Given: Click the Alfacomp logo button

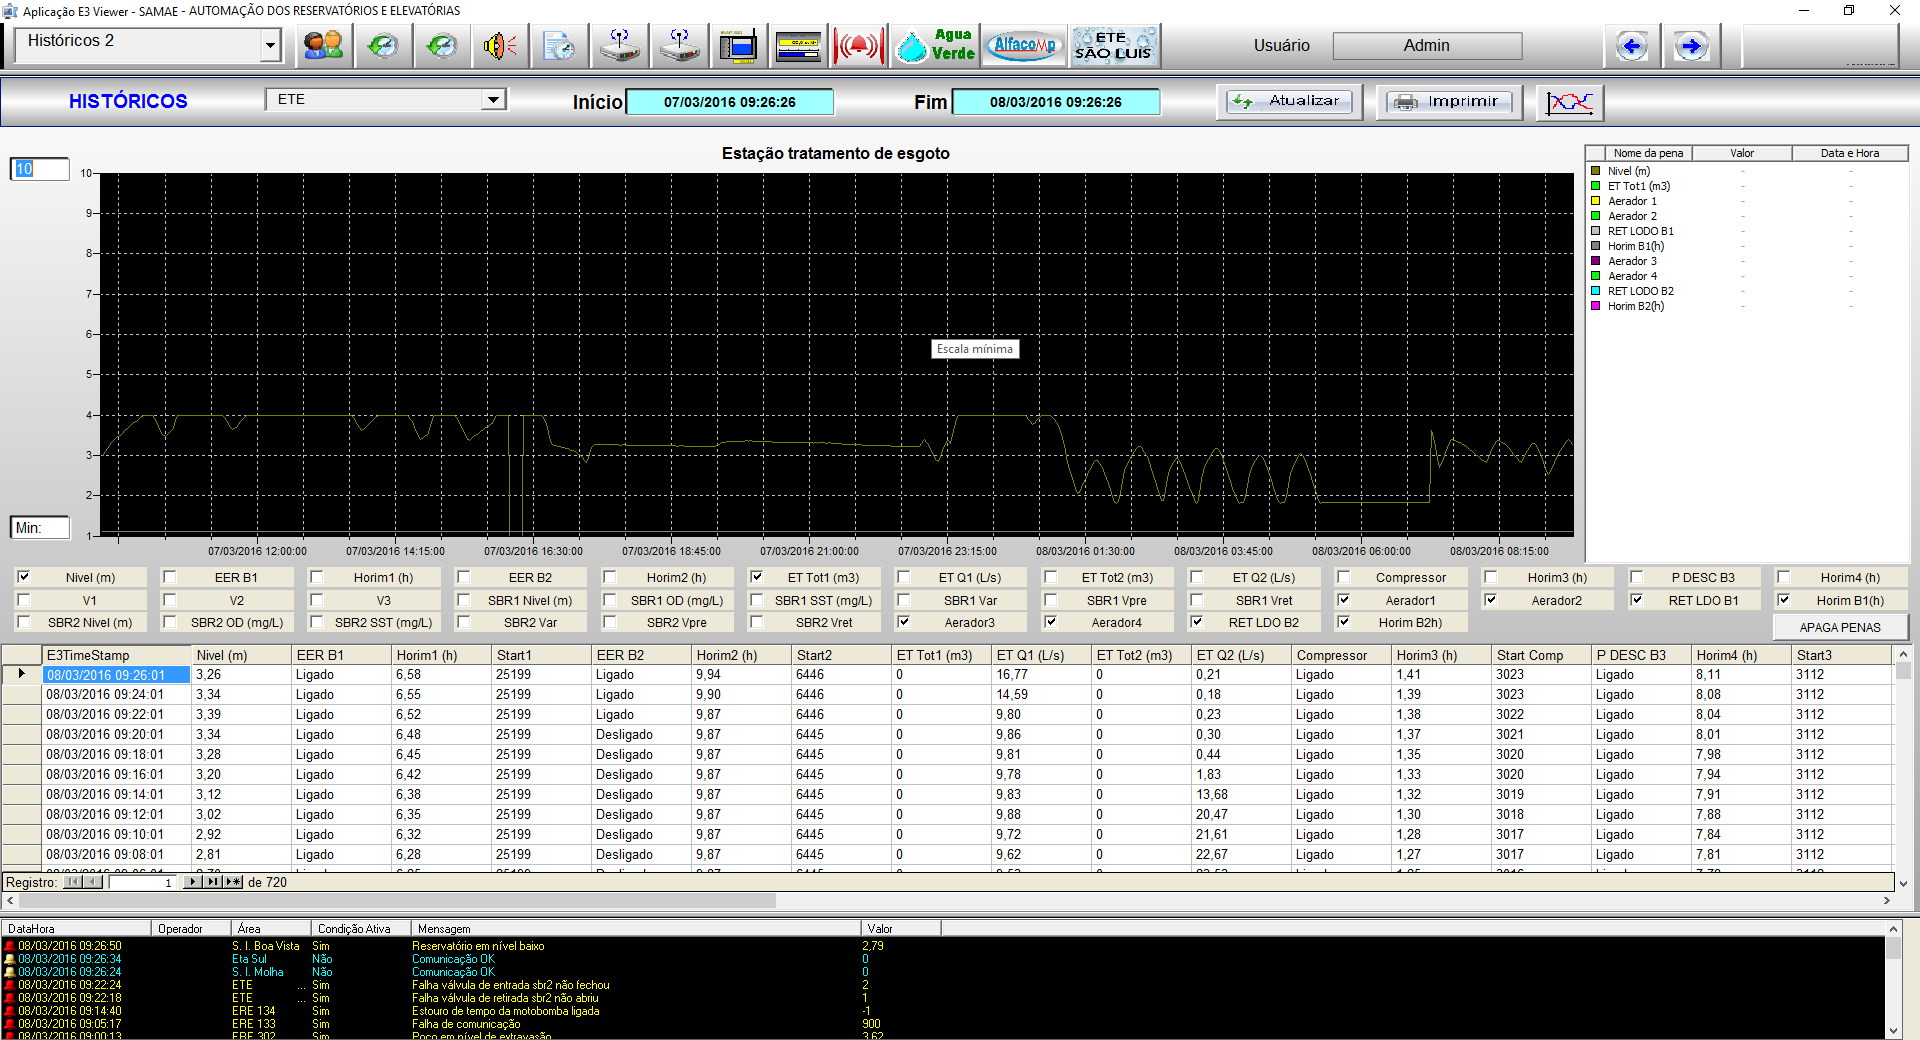Looking at the screenshot, I should pos(1024,46).
